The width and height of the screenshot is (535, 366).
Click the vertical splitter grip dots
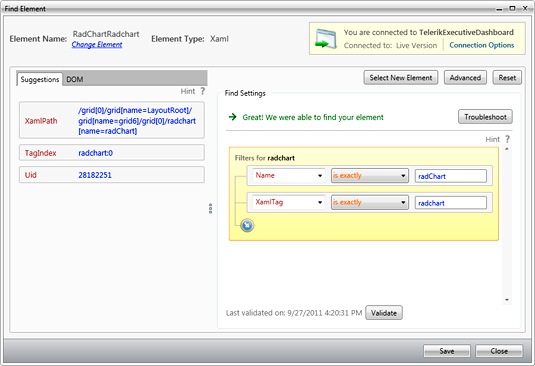[x=211, y=208]
